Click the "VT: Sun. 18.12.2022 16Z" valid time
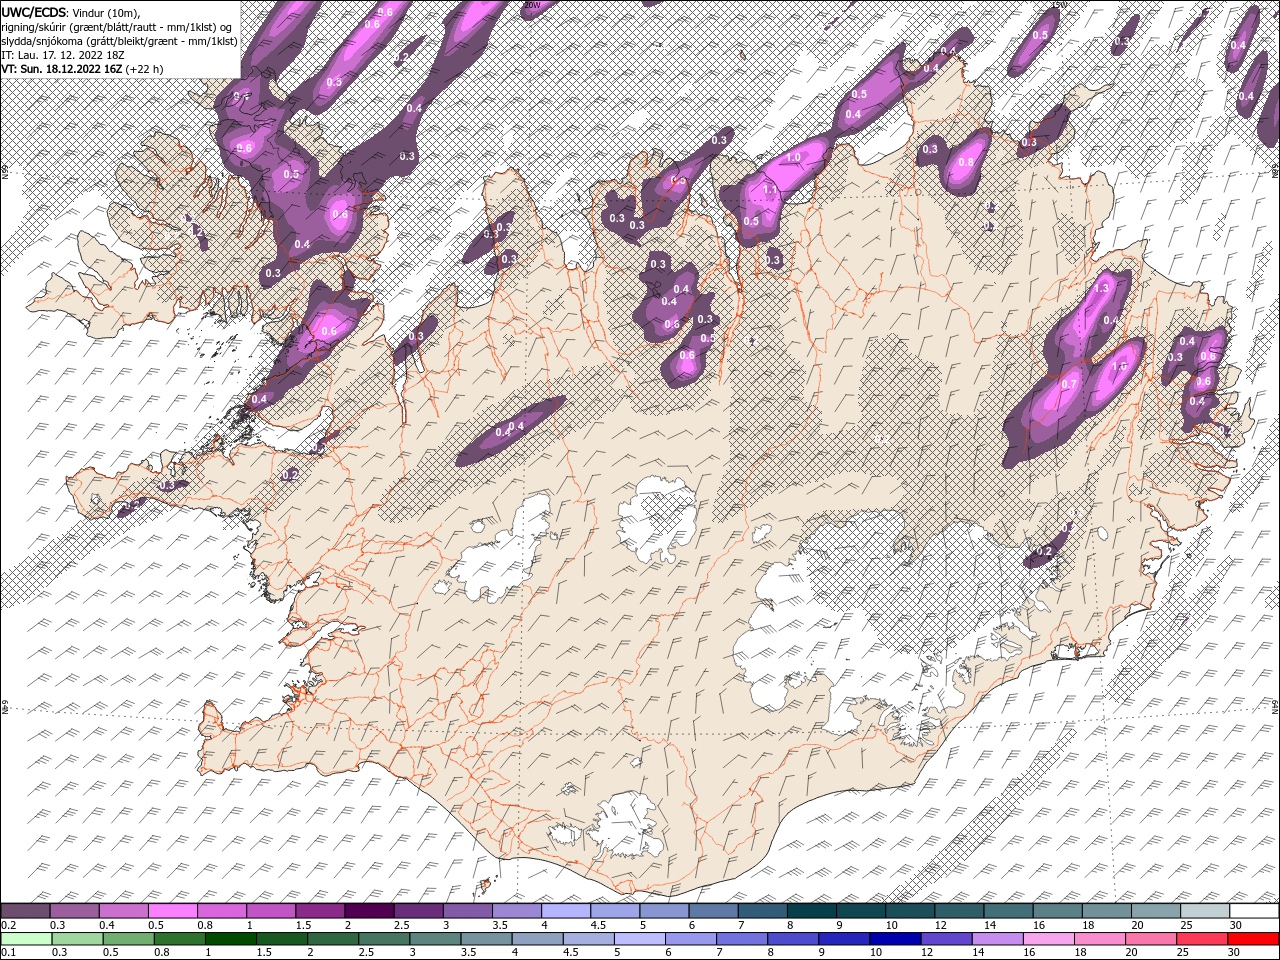Viewport: 1280px width, 960px height. tap(62, 69)
